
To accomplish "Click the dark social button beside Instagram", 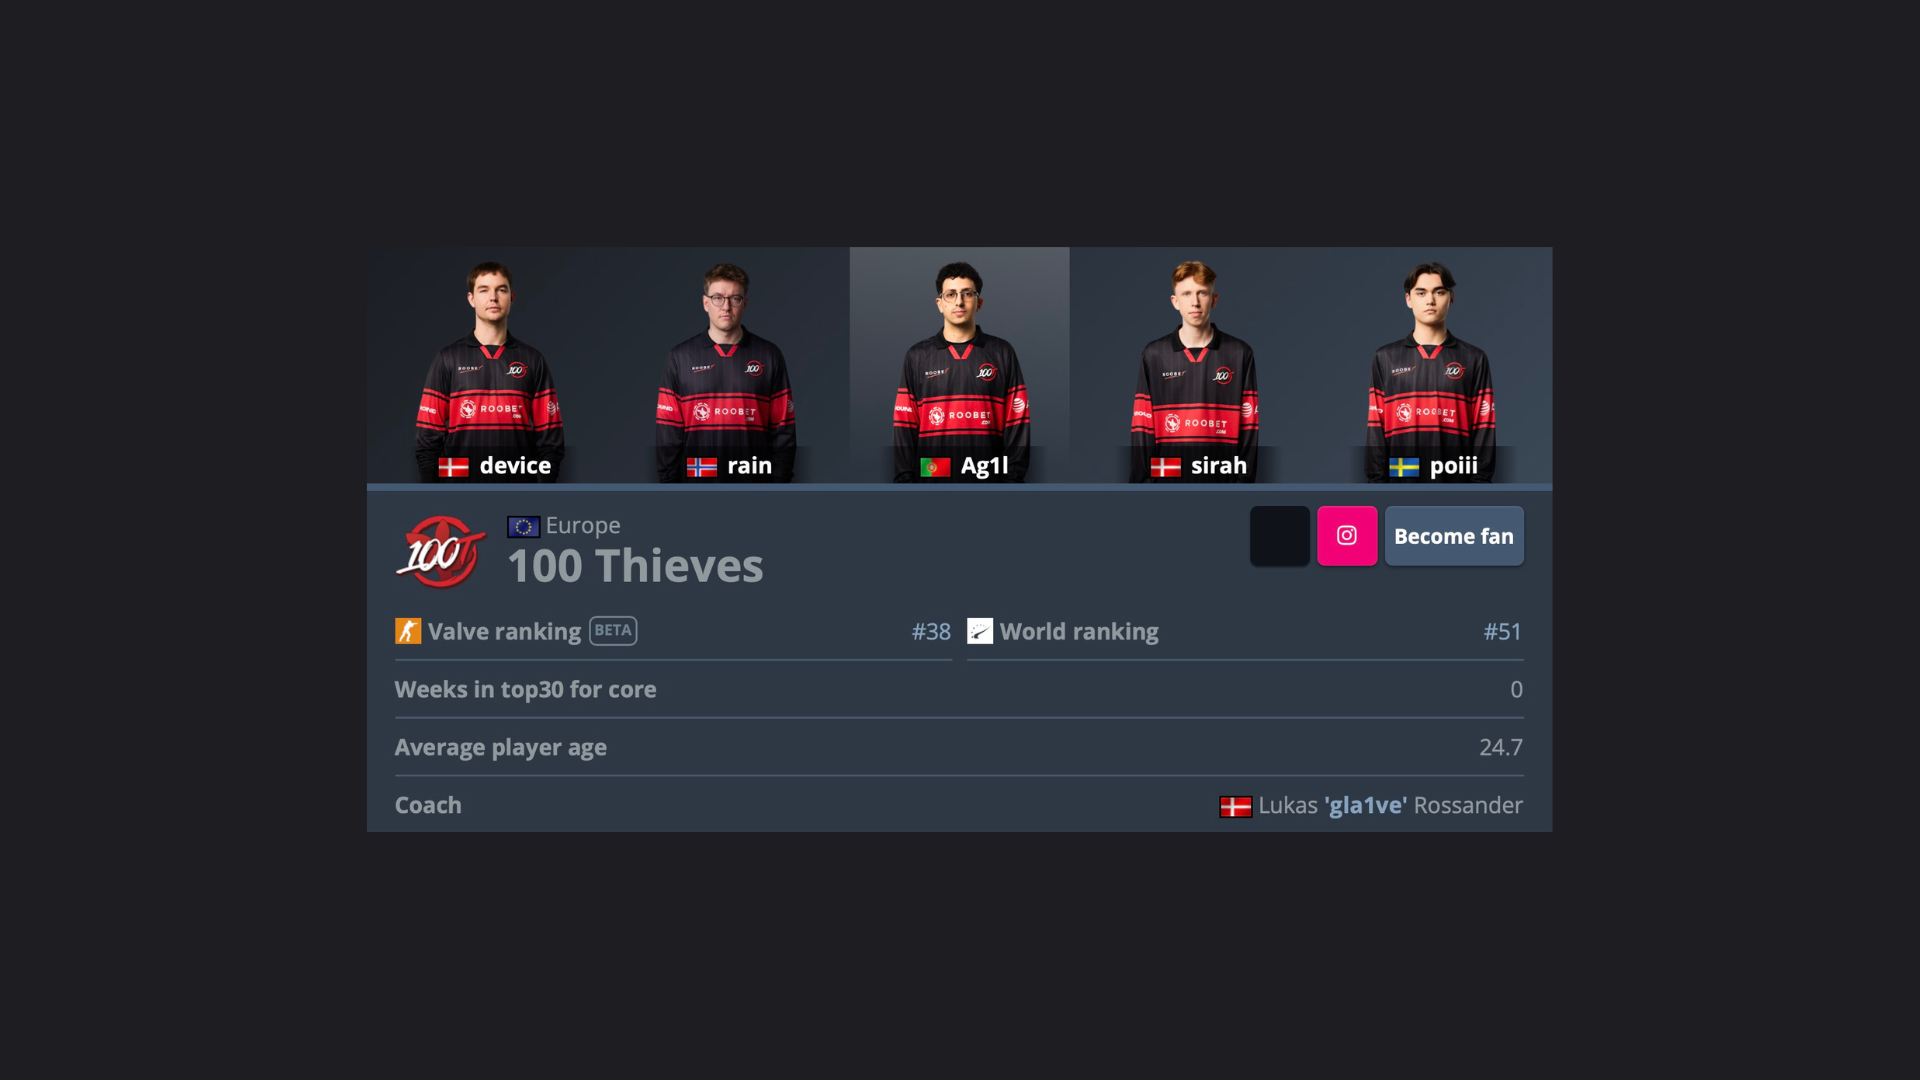I will tap(1280, 536).
